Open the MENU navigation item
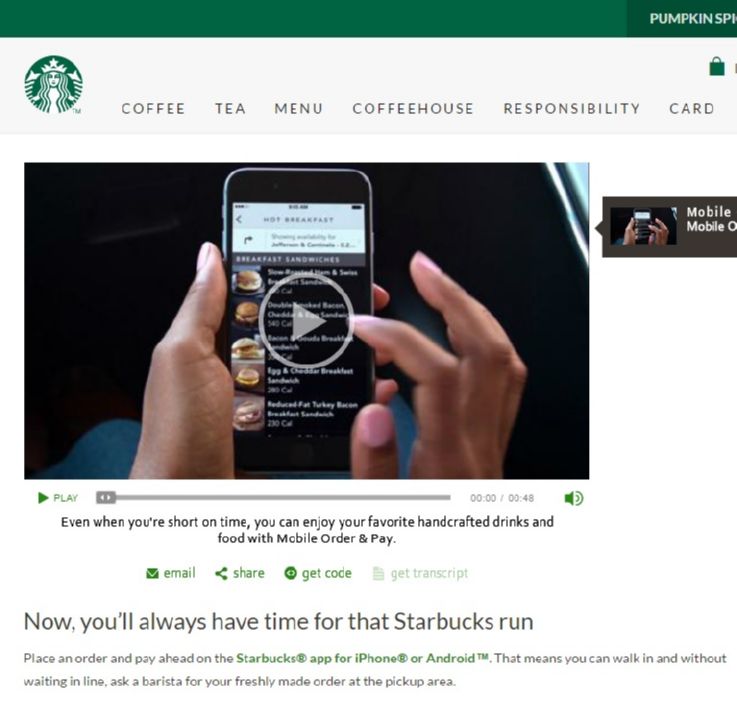The image size is (737, 709). point(299,109)
